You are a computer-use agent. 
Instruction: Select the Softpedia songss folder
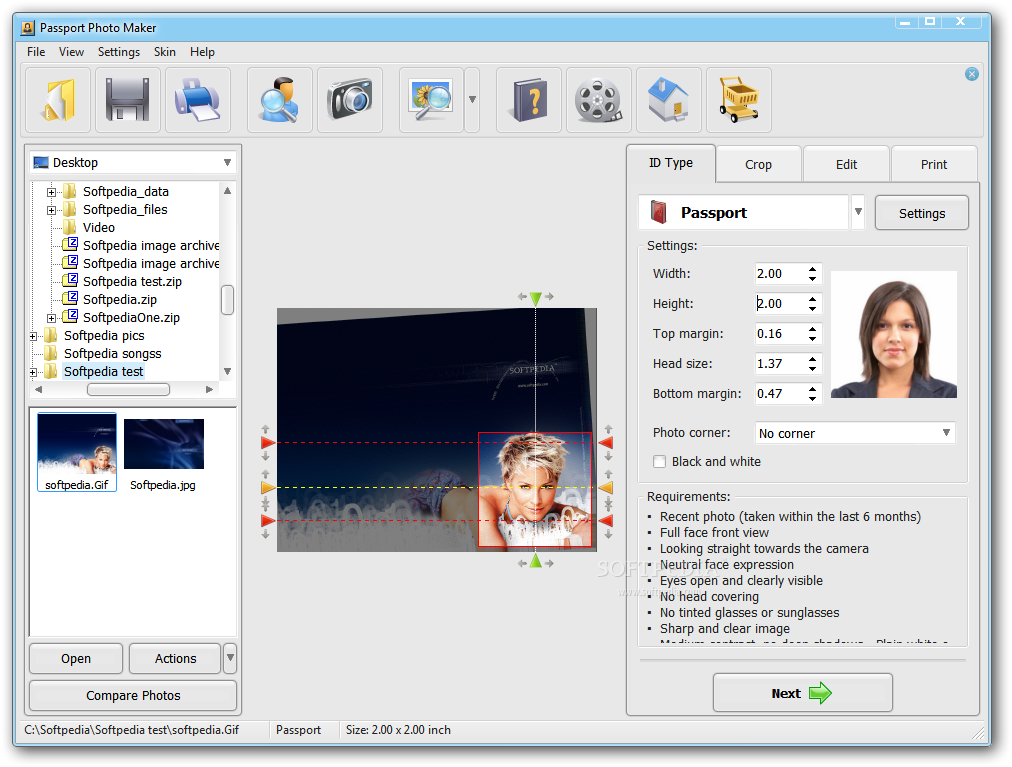pos(112,354)
